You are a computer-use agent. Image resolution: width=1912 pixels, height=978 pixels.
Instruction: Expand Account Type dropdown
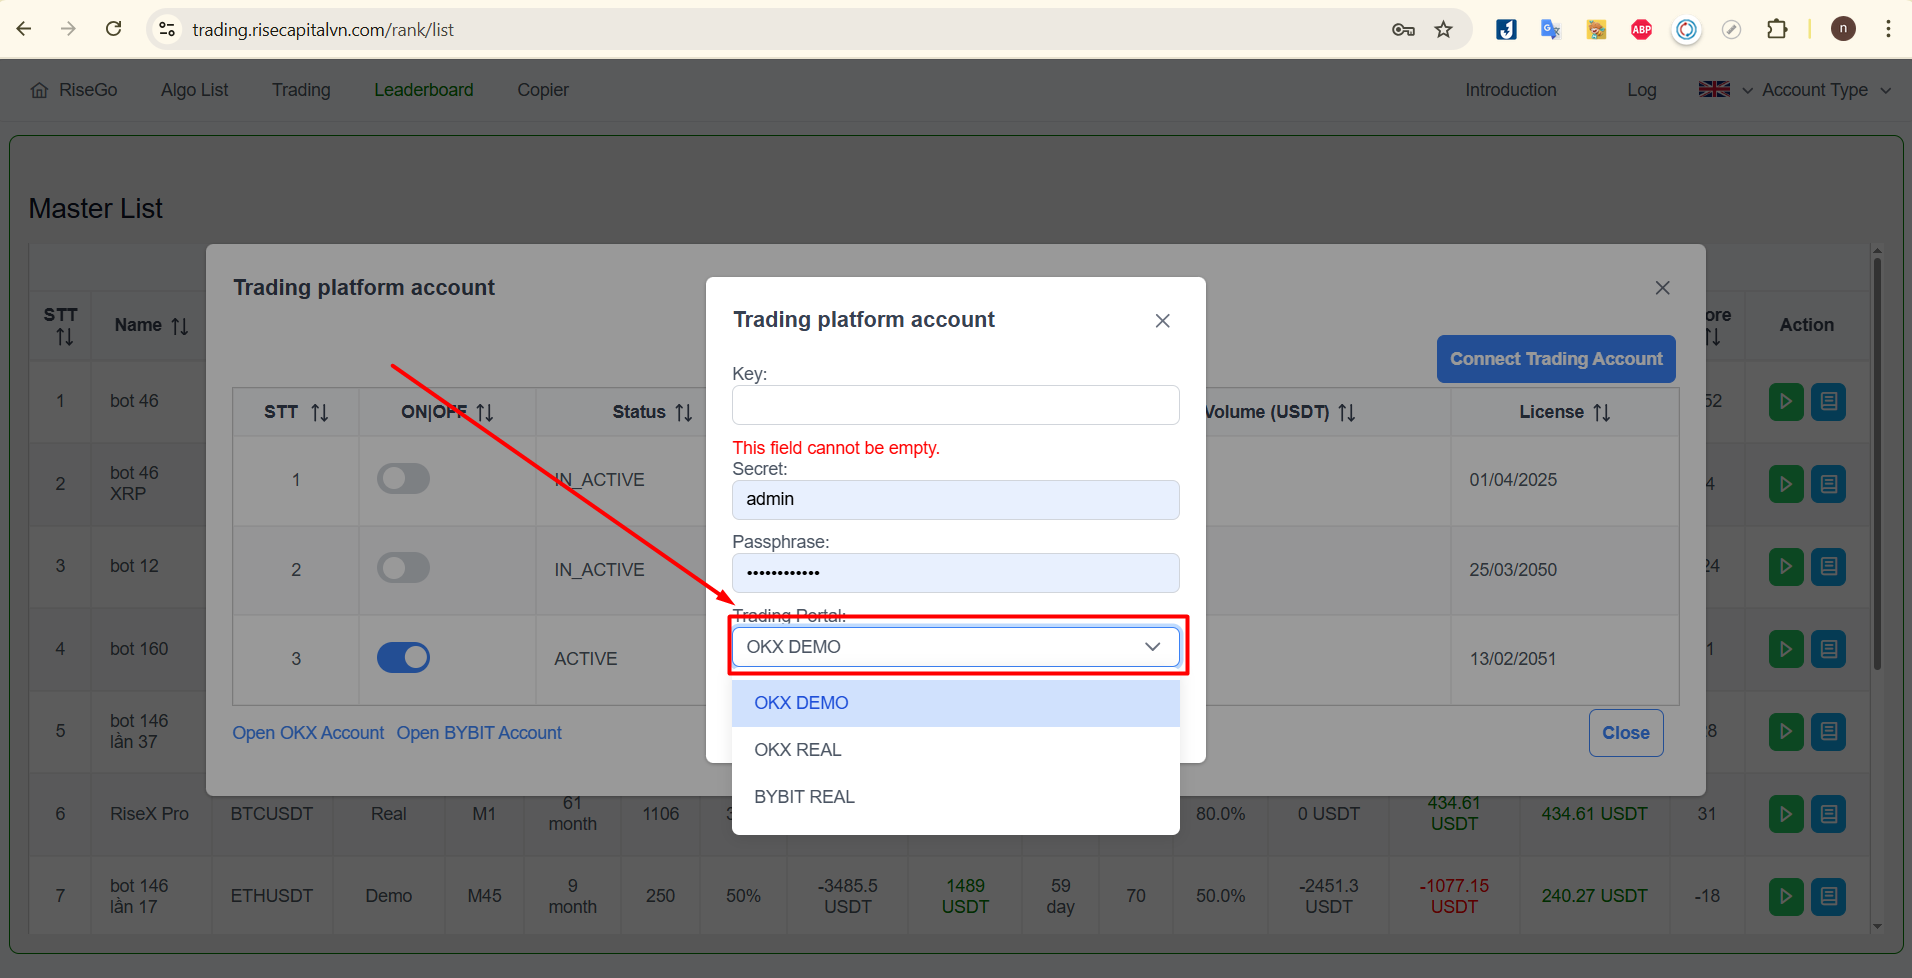[x=1826, y=90]
